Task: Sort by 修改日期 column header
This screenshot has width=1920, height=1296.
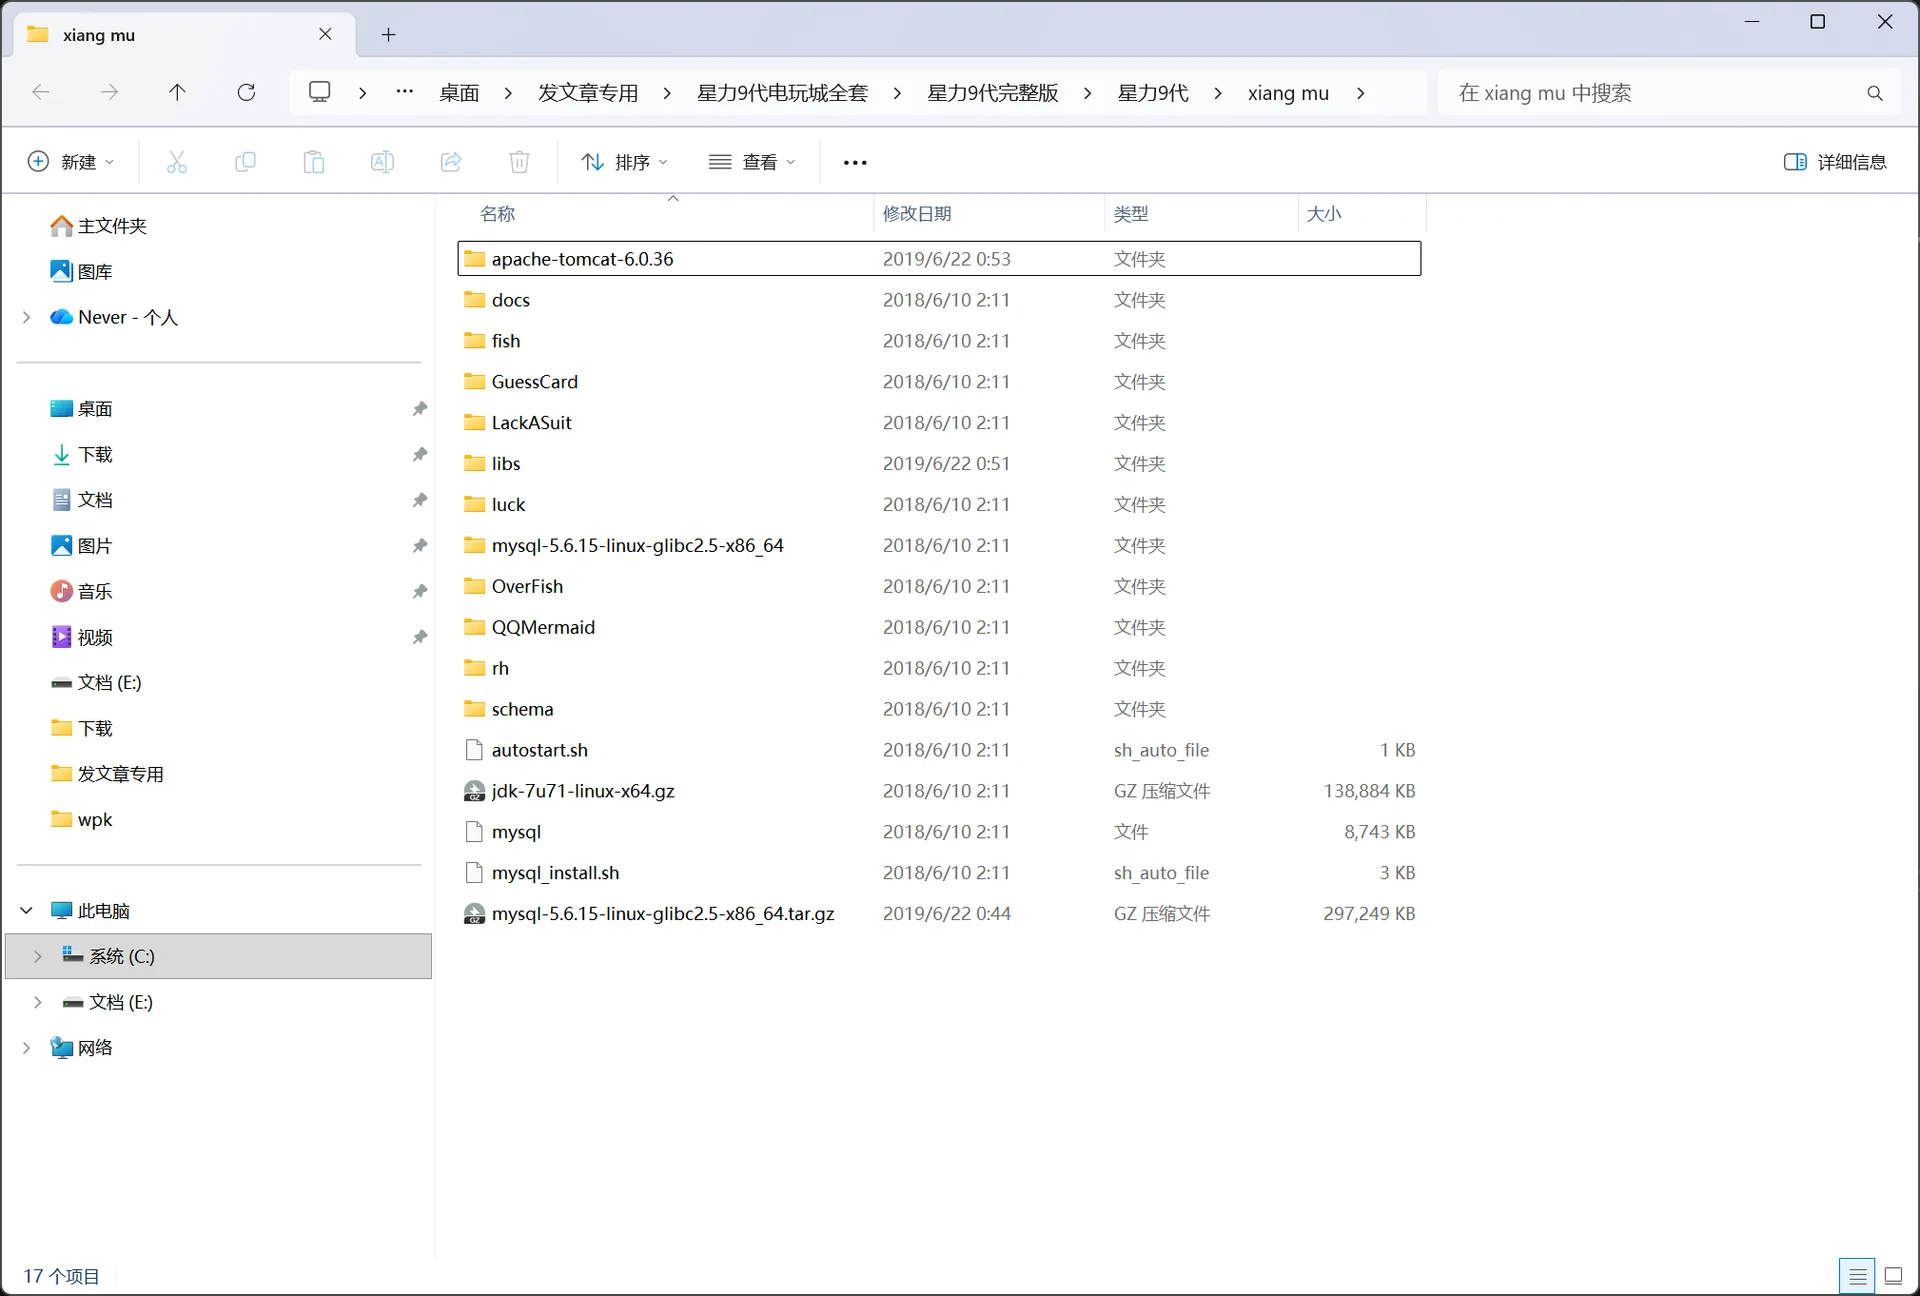Action: [x=989, y=214]
